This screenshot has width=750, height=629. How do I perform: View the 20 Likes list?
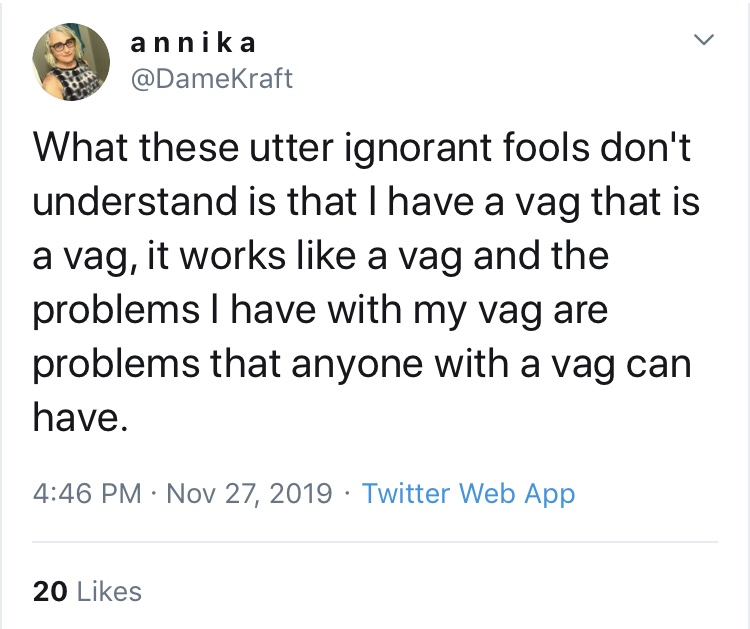tap(88, 591)
